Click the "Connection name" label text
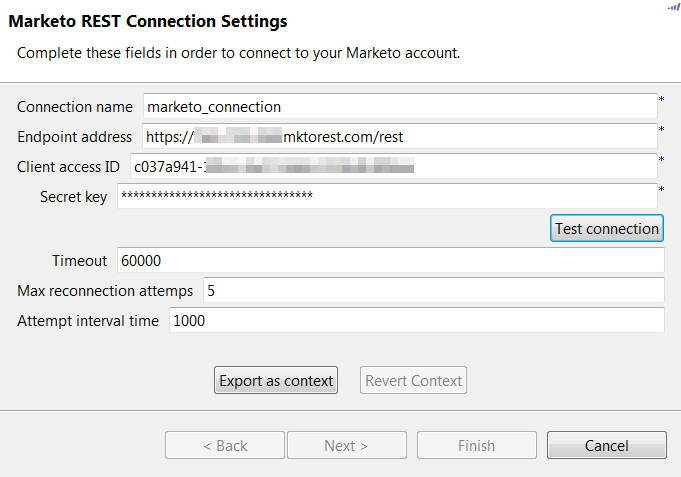The height and width of the screenshot is (477, 681). (75, 107)
